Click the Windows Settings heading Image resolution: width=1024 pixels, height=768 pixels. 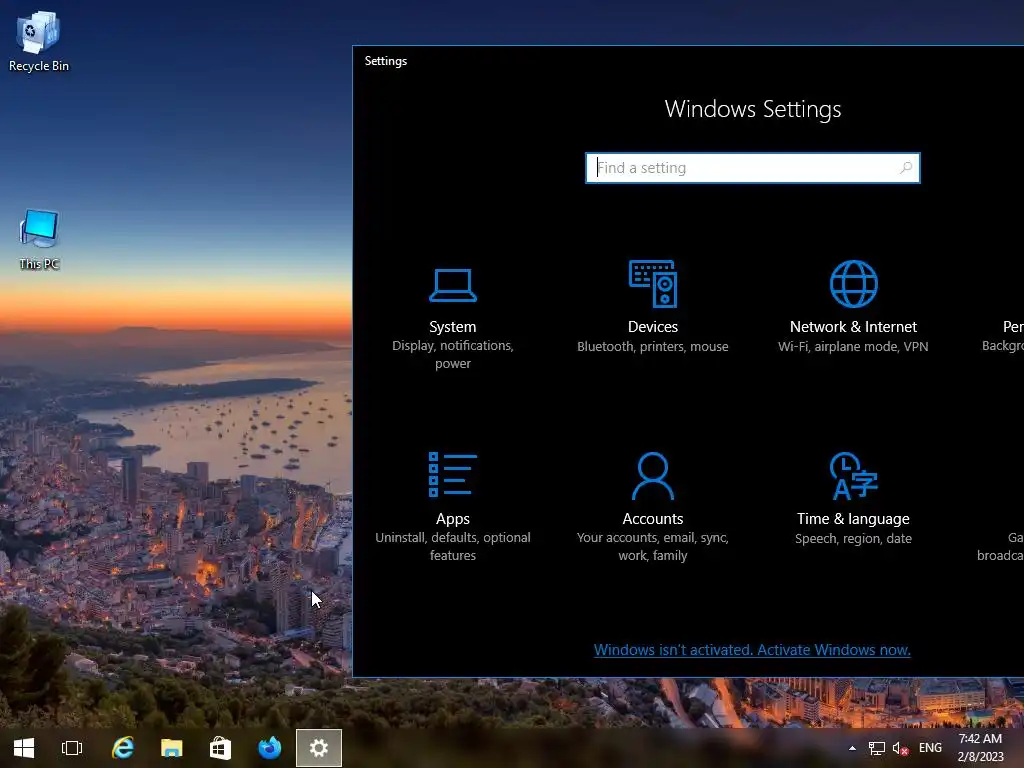[752, 109]
